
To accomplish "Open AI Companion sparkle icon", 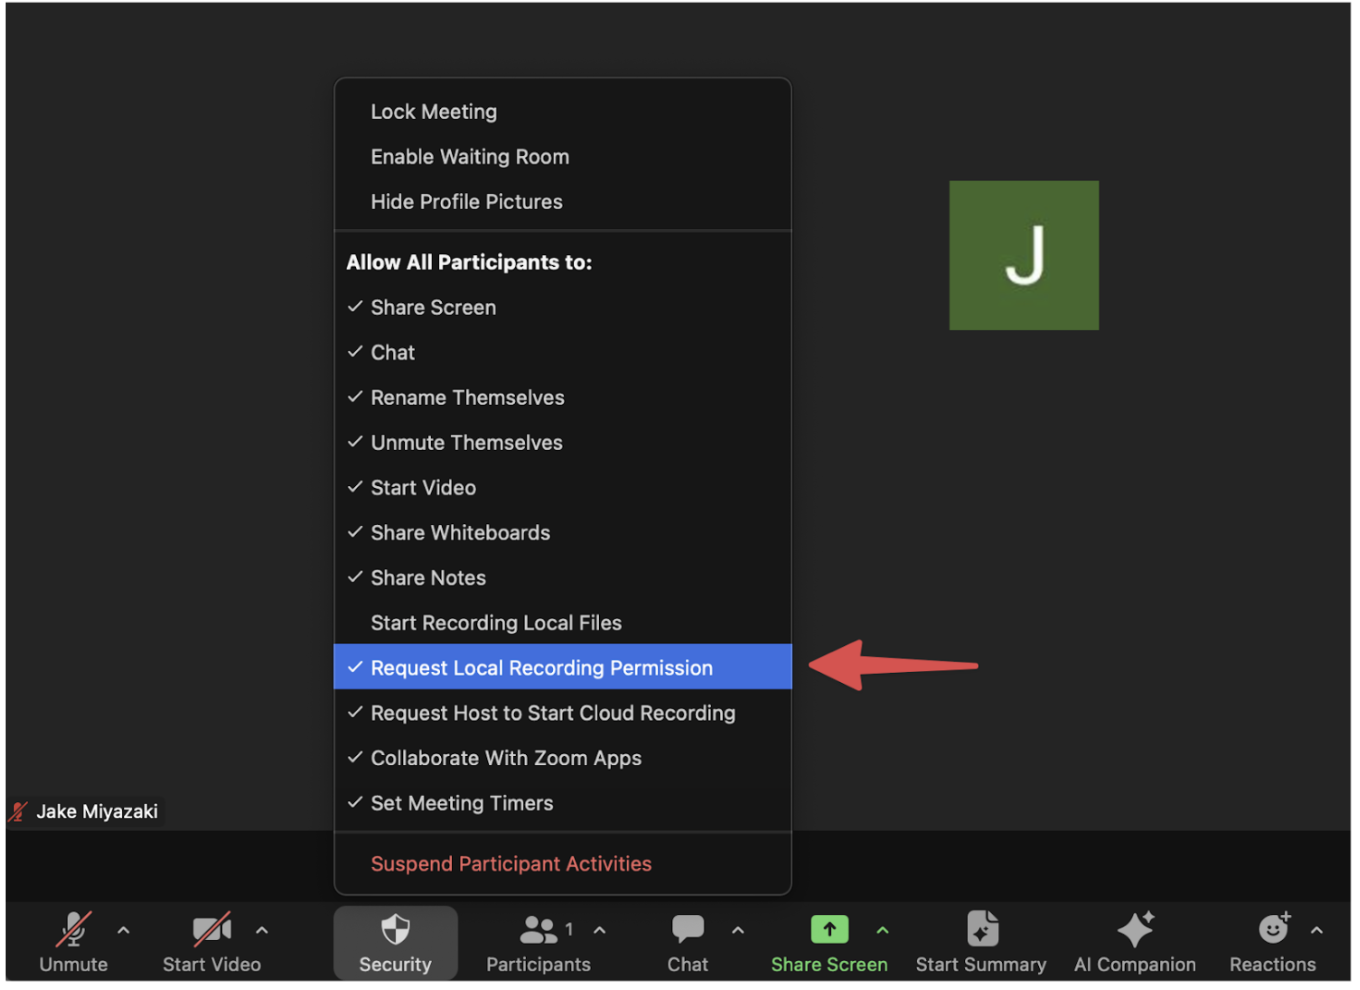I will tap(1135, 930).
